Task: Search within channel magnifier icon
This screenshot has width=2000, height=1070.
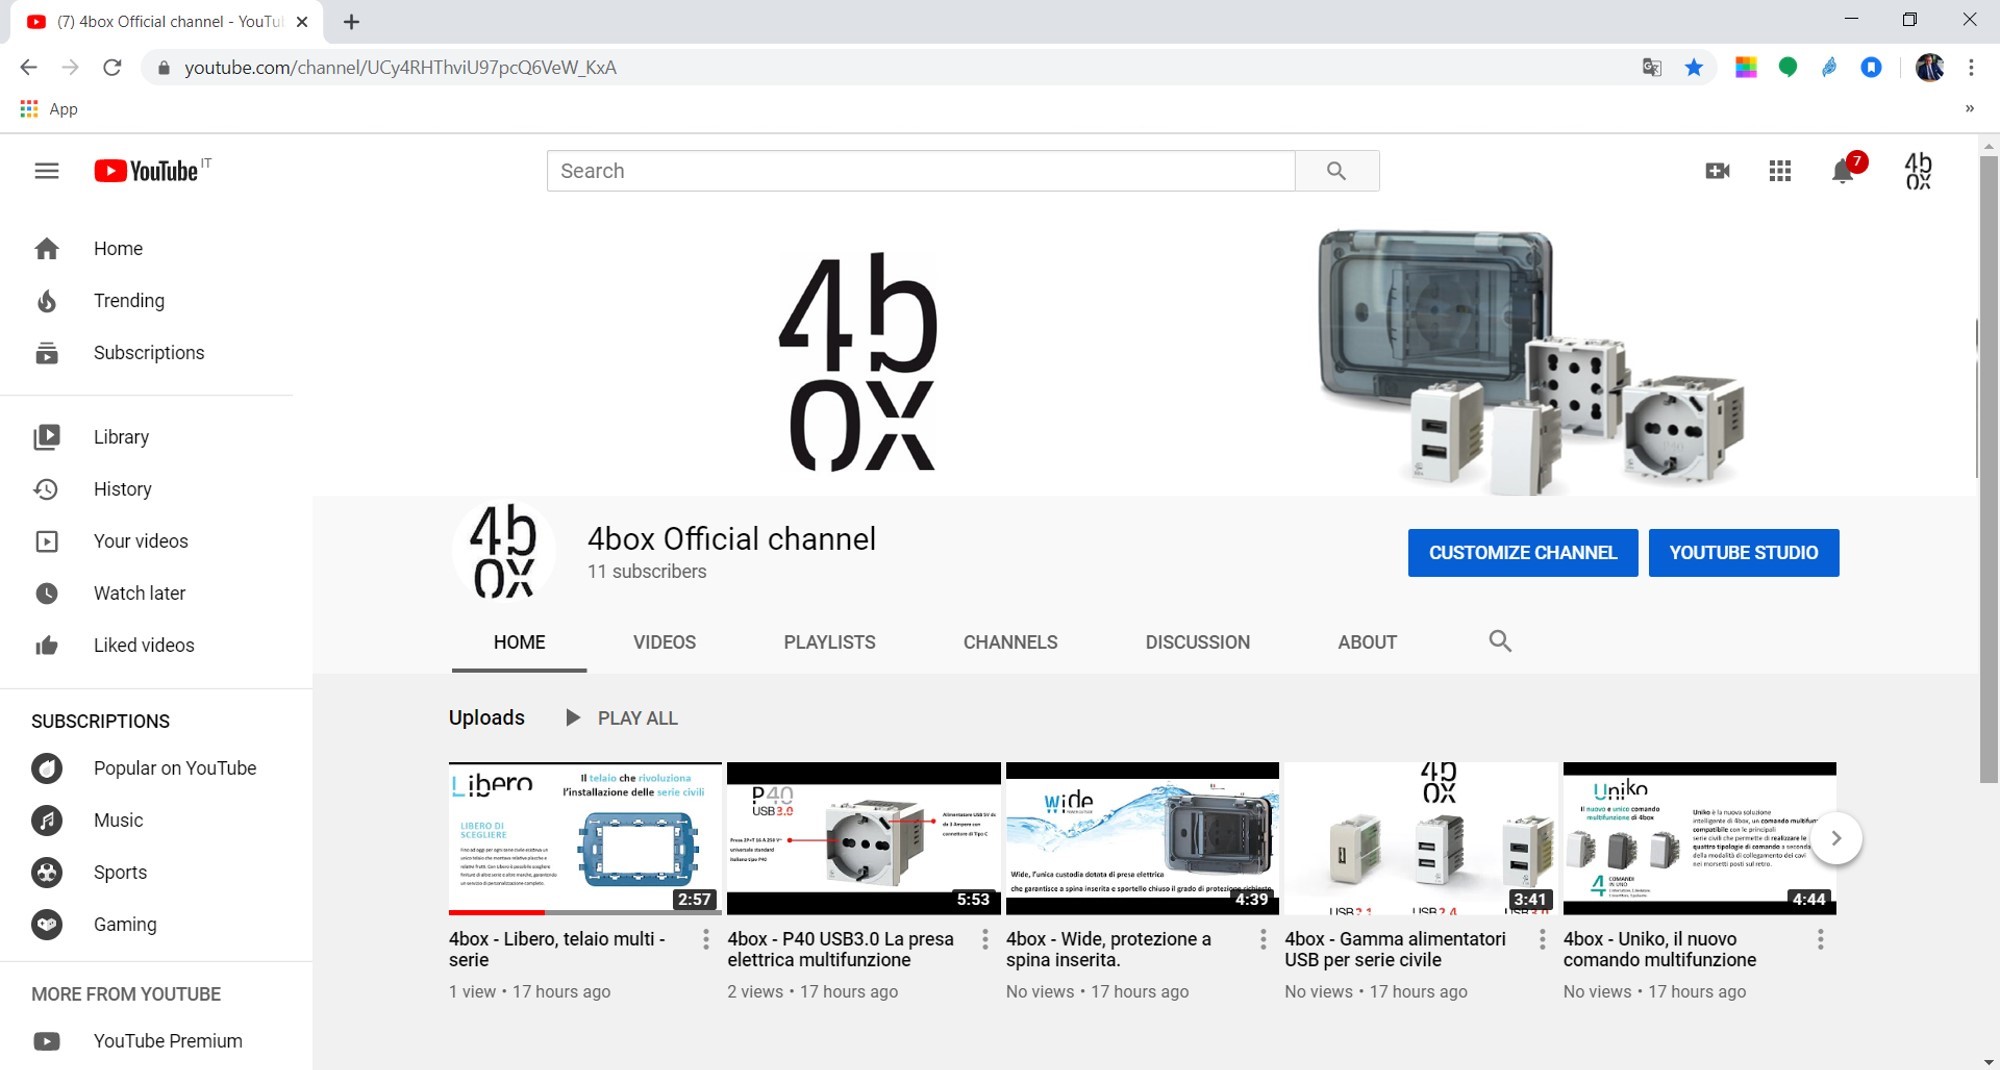Action: 1499,641
